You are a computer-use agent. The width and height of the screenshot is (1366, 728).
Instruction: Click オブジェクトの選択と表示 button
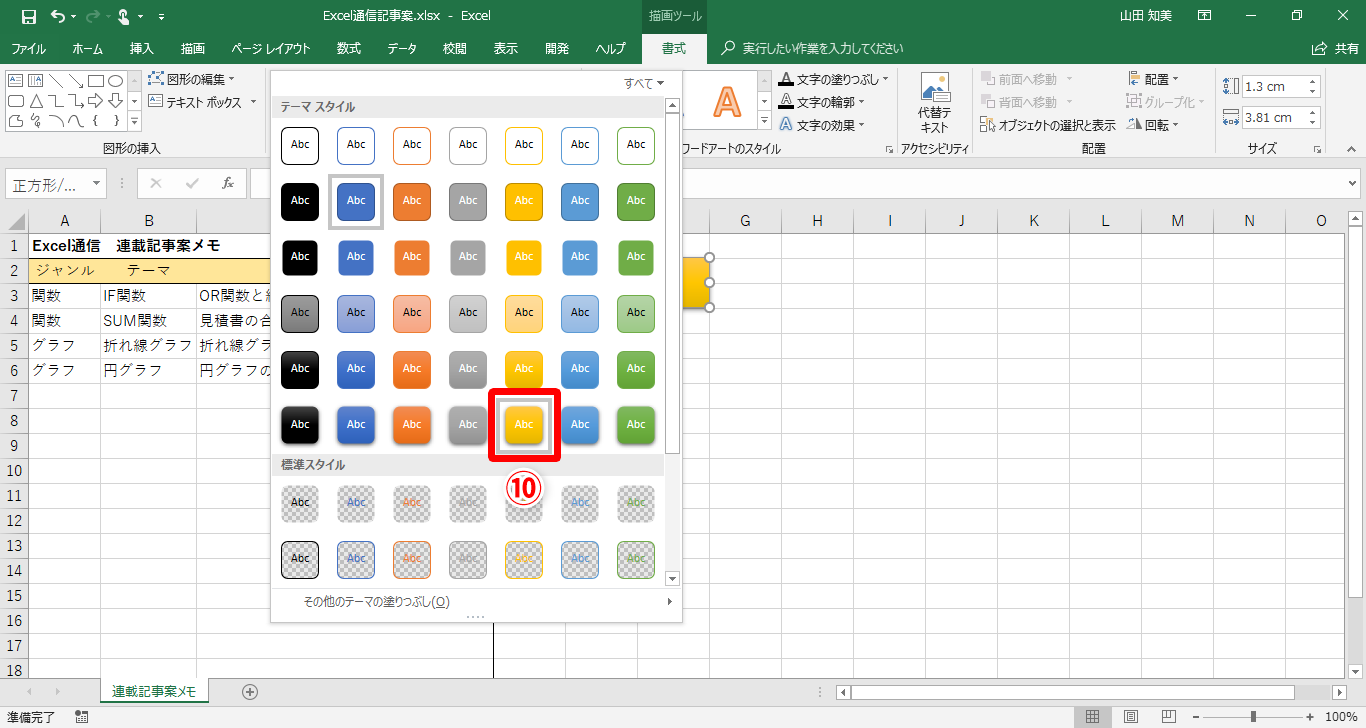click(x=1049, y=125)
